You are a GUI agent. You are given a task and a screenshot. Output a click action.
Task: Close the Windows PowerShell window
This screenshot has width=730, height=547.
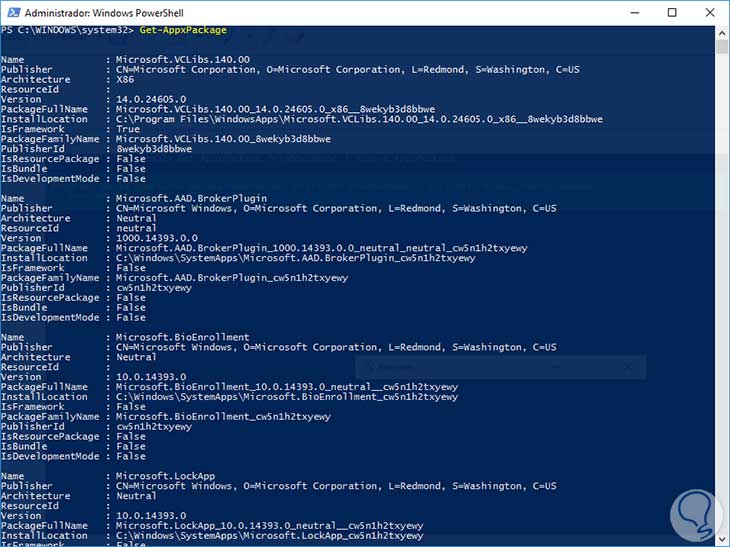pos(710,13)
